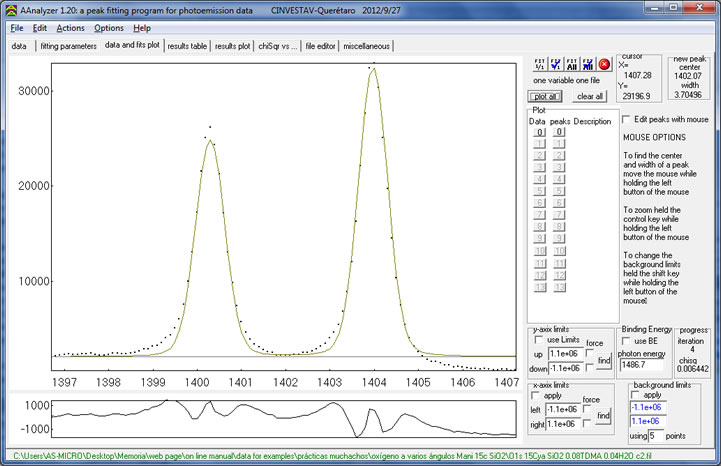
Task: Open the Actions menu
Action: click(71, 28)
